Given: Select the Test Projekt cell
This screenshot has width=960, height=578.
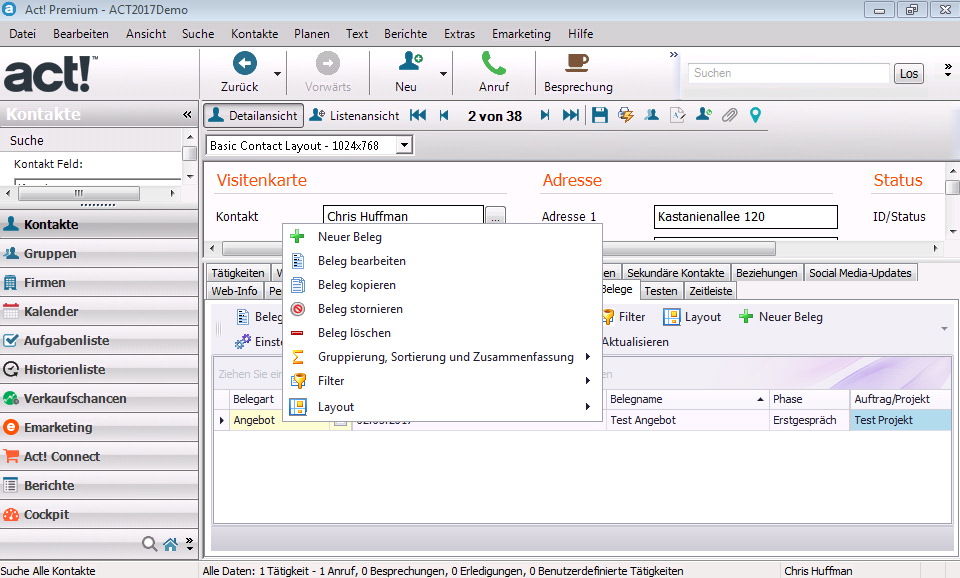Looking at the screenshot, I should click(x=900, y=420).
